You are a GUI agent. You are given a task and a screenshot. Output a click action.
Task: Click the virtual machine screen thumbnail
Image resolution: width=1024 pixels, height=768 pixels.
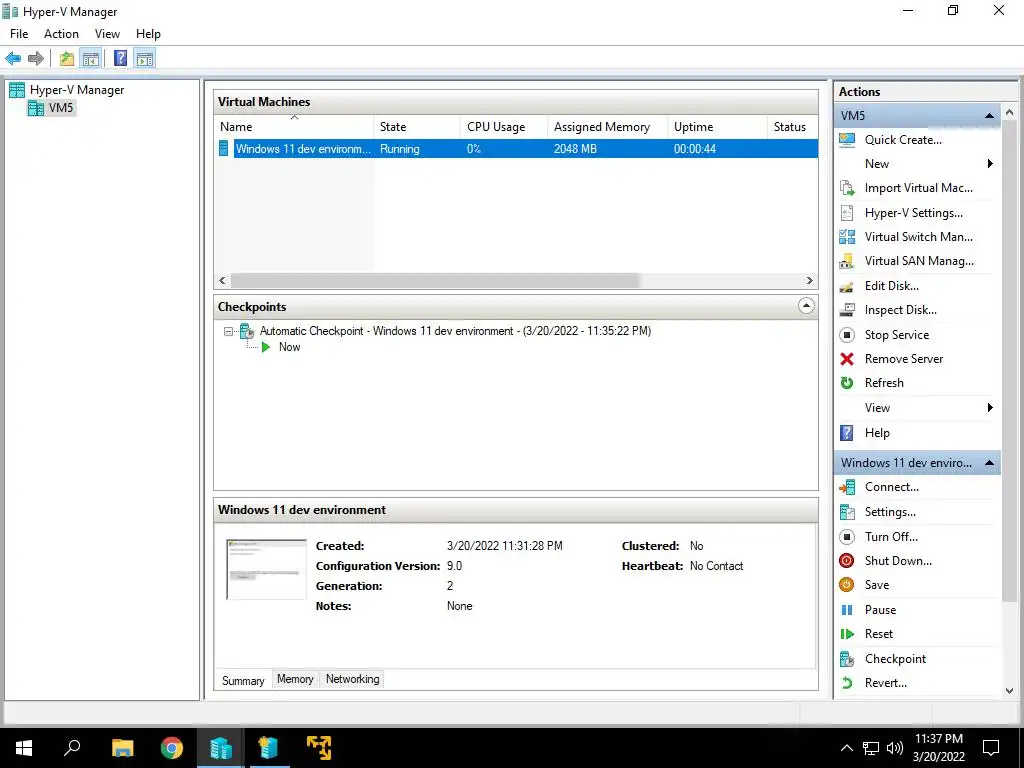[266, 569]
